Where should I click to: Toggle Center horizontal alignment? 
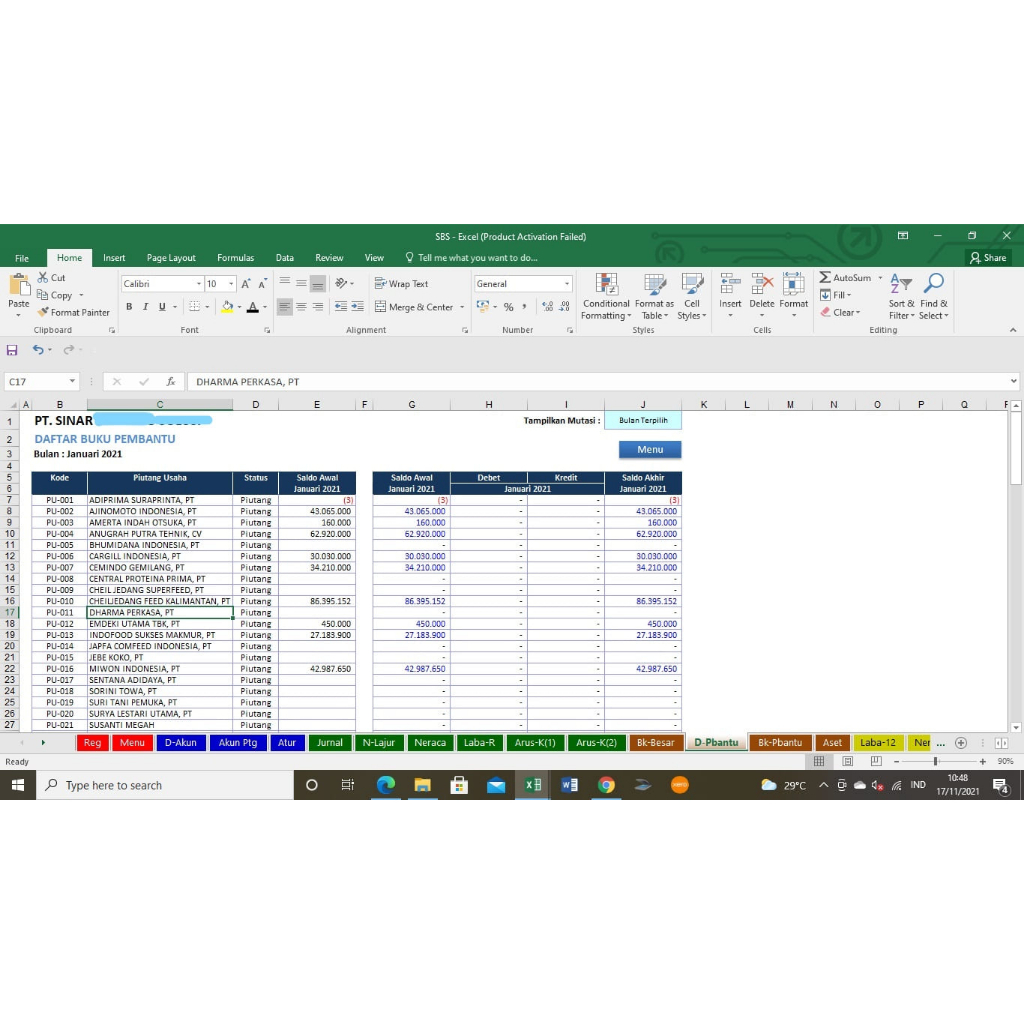point(301,306)
